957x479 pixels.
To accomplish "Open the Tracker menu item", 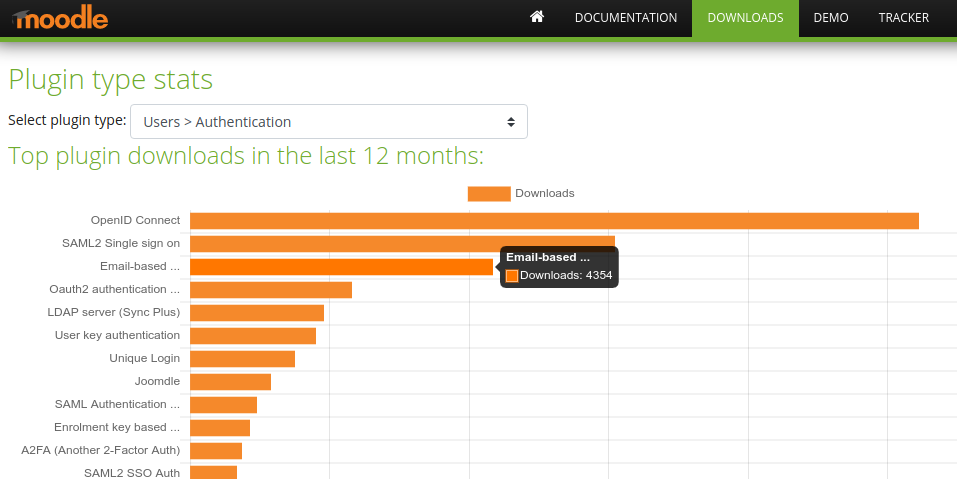I will click(x=904, y=18).
